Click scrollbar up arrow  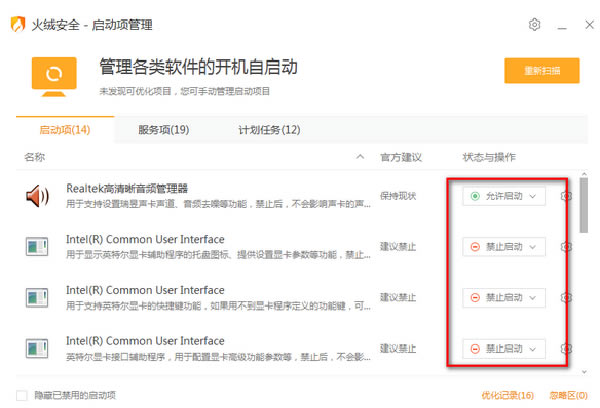[584, 174]
